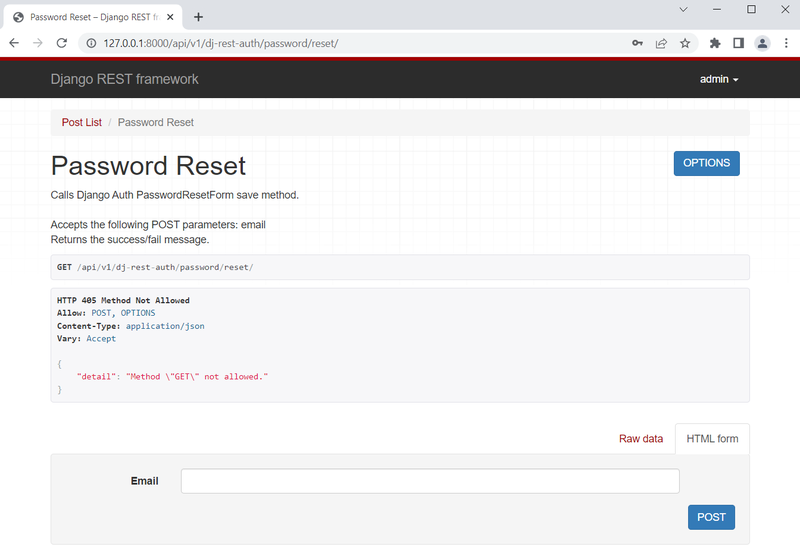The width and height of the screenshot is (800, 550).
Task: Open a new browser tab with plus
Action: coord(198,17)
